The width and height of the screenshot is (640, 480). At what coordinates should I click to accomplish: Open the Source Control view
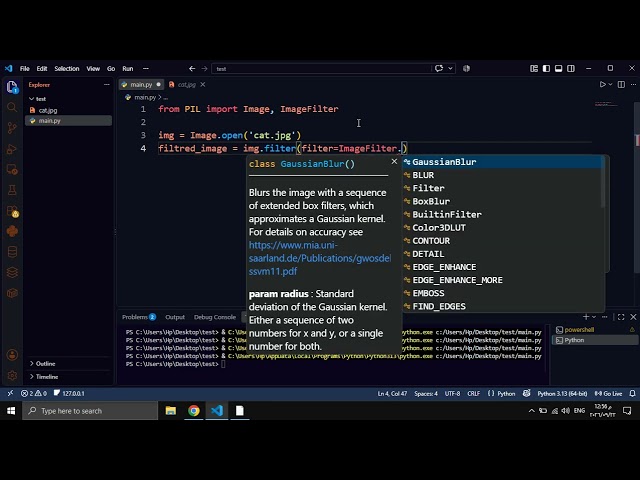(x=12, y=128)
